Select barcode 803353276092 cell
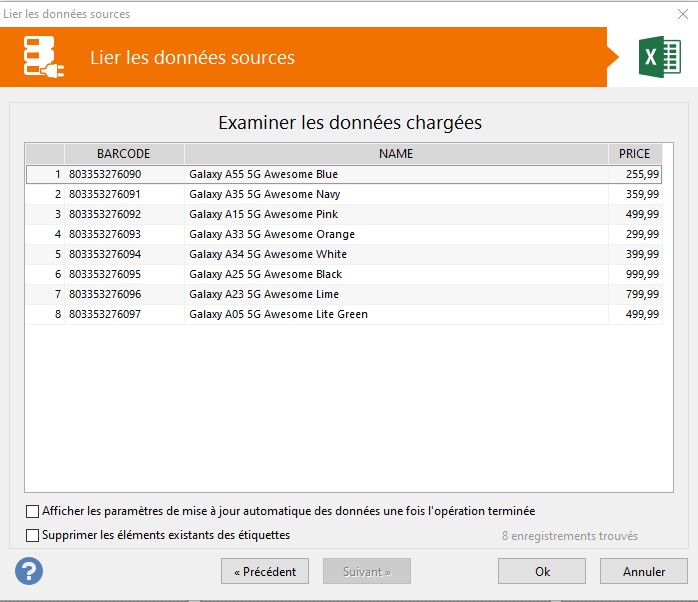Screen dimensions: 698x602 click(124, 214)
